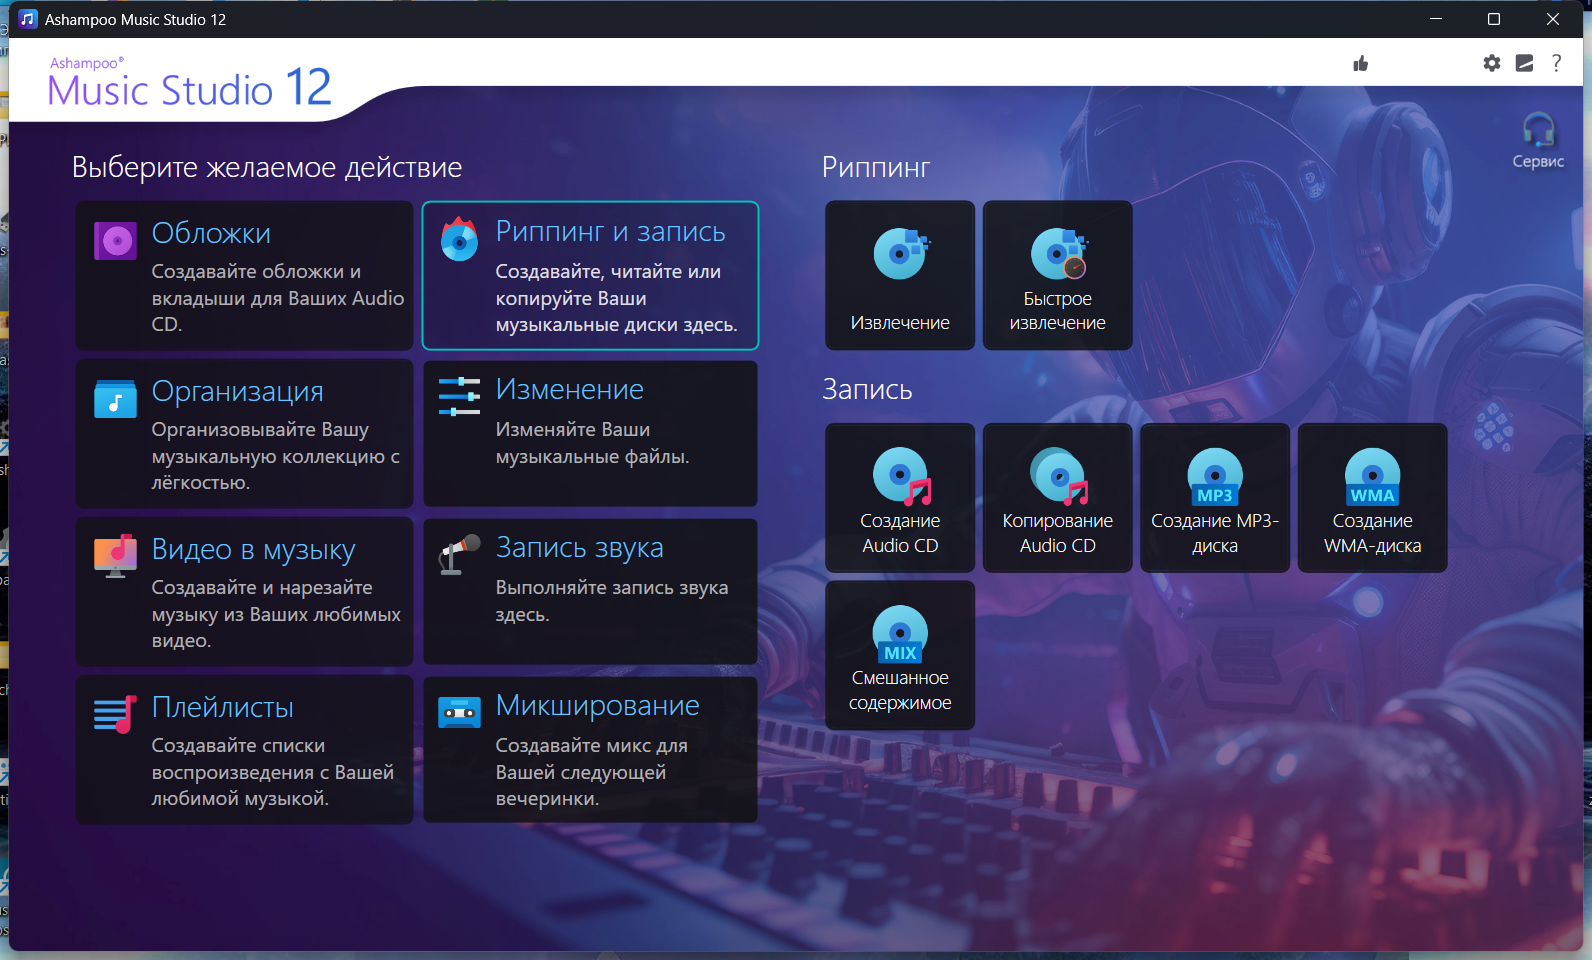Click the Создание Audio CD disc icon
This screenshot has width=1592, height=960.
point(901,476)
